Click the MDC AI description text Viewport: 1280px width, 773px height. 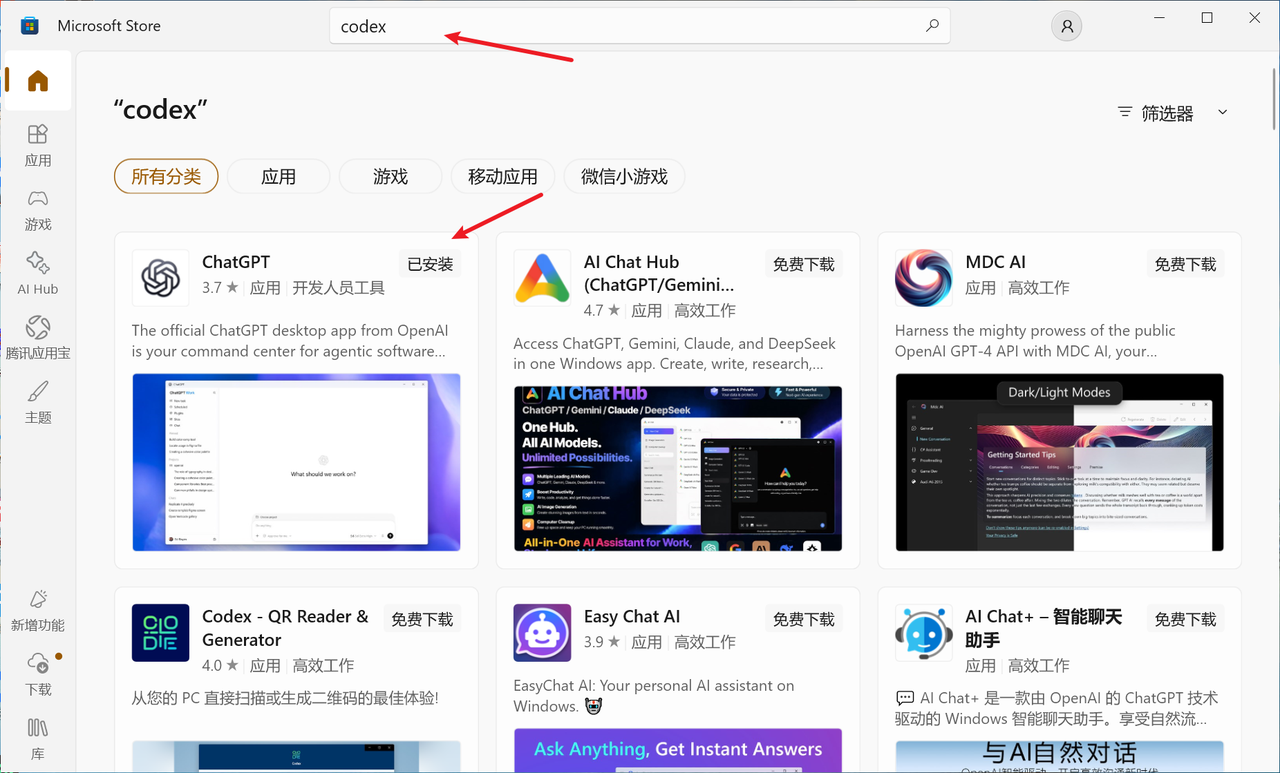(x=1035, y=341)
